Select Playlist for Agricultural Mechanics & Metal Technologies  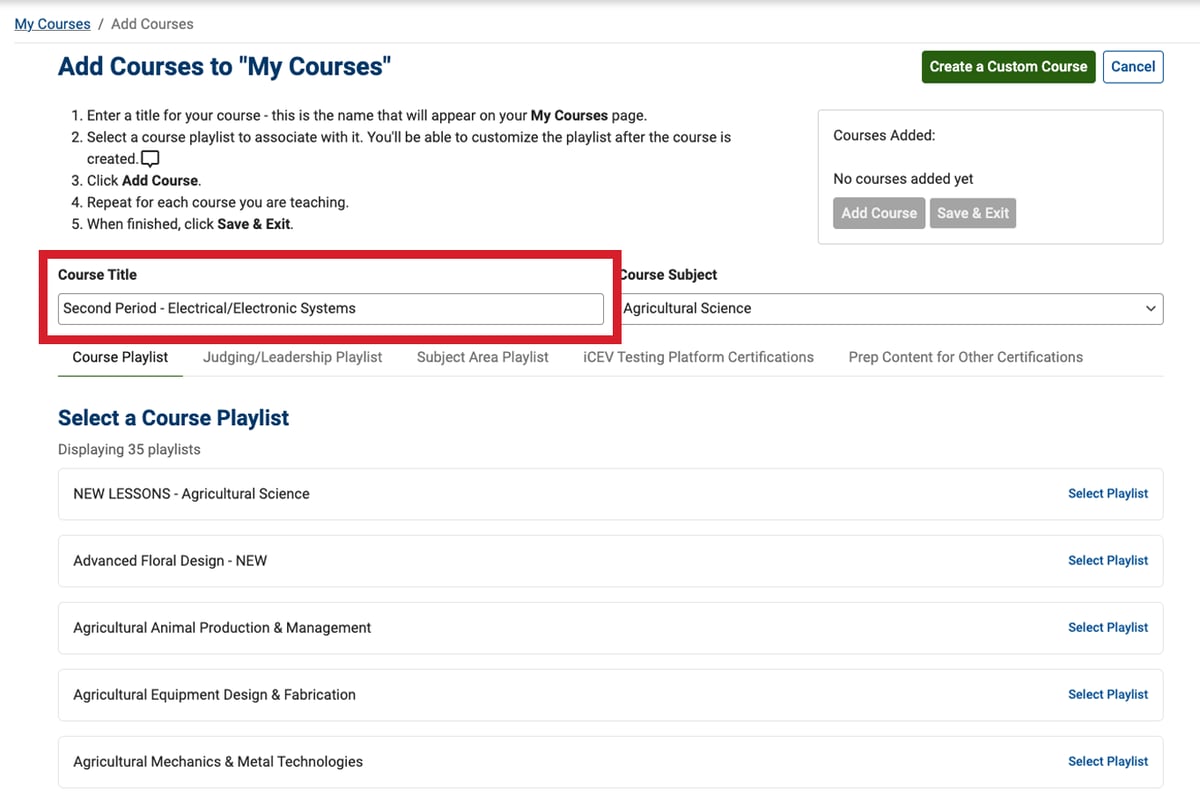point(1107,762)
